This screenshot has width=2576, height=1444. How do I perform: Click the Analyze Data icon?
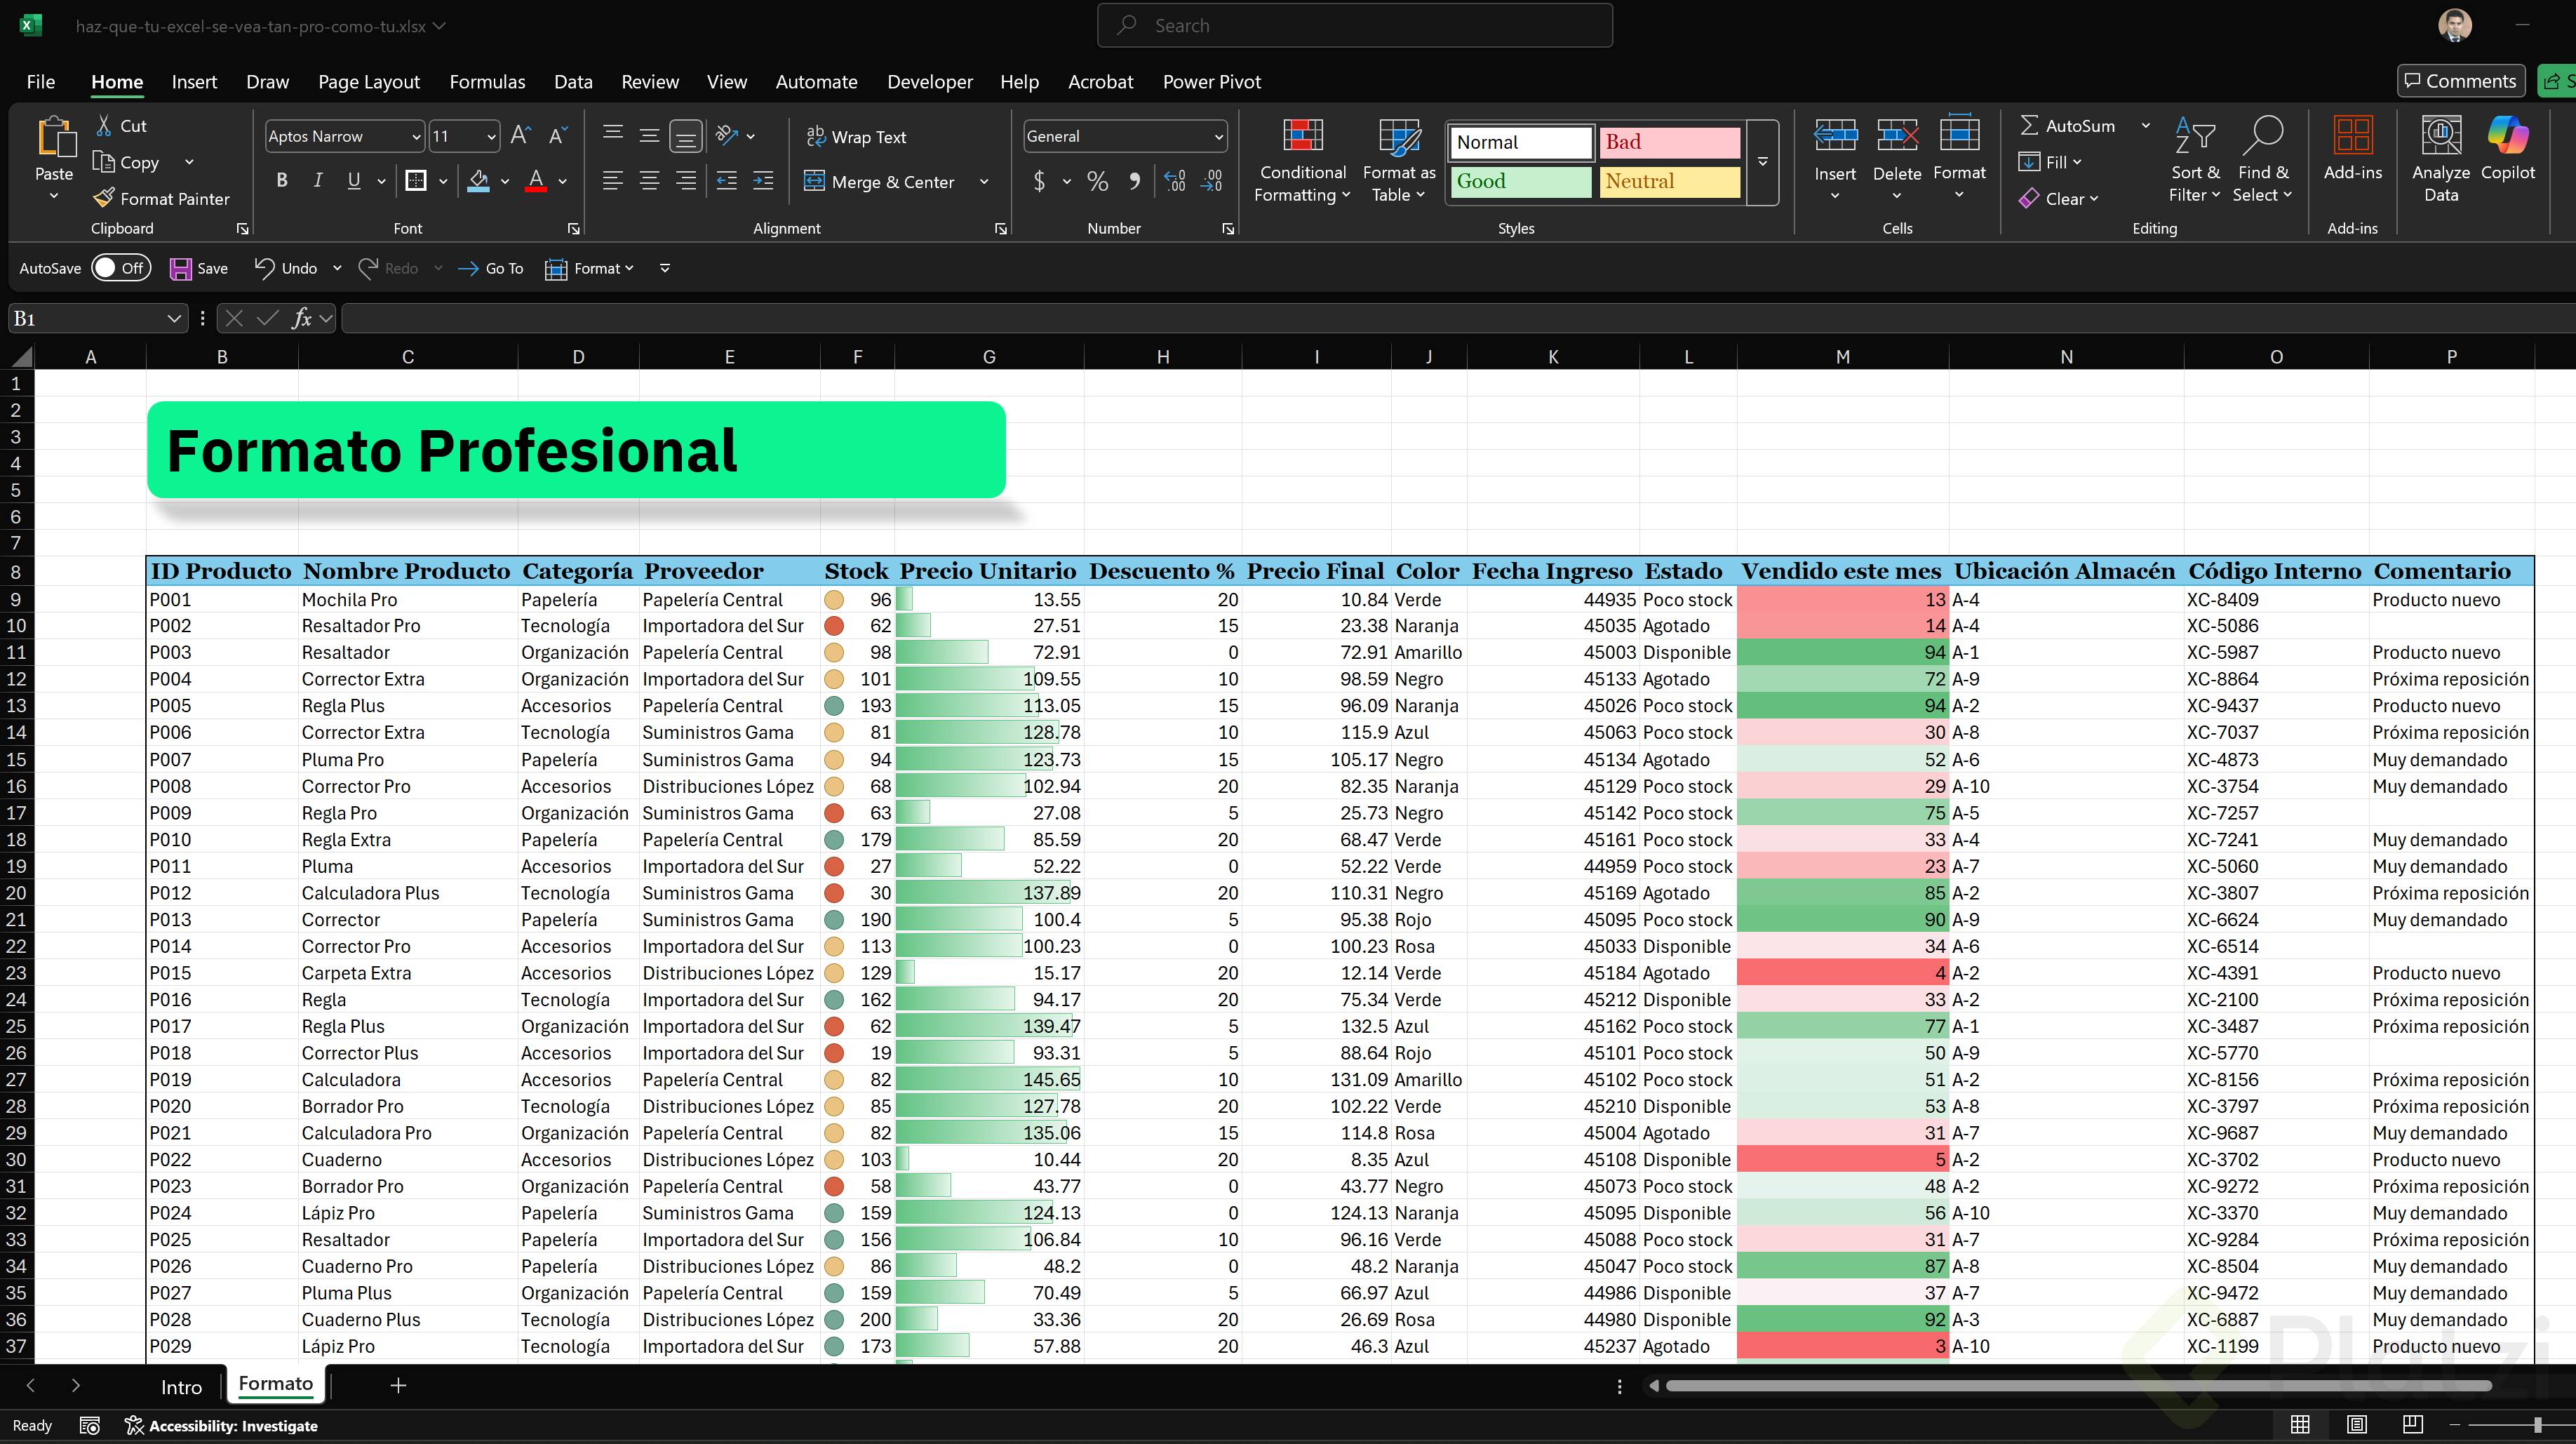(2440, 136)
